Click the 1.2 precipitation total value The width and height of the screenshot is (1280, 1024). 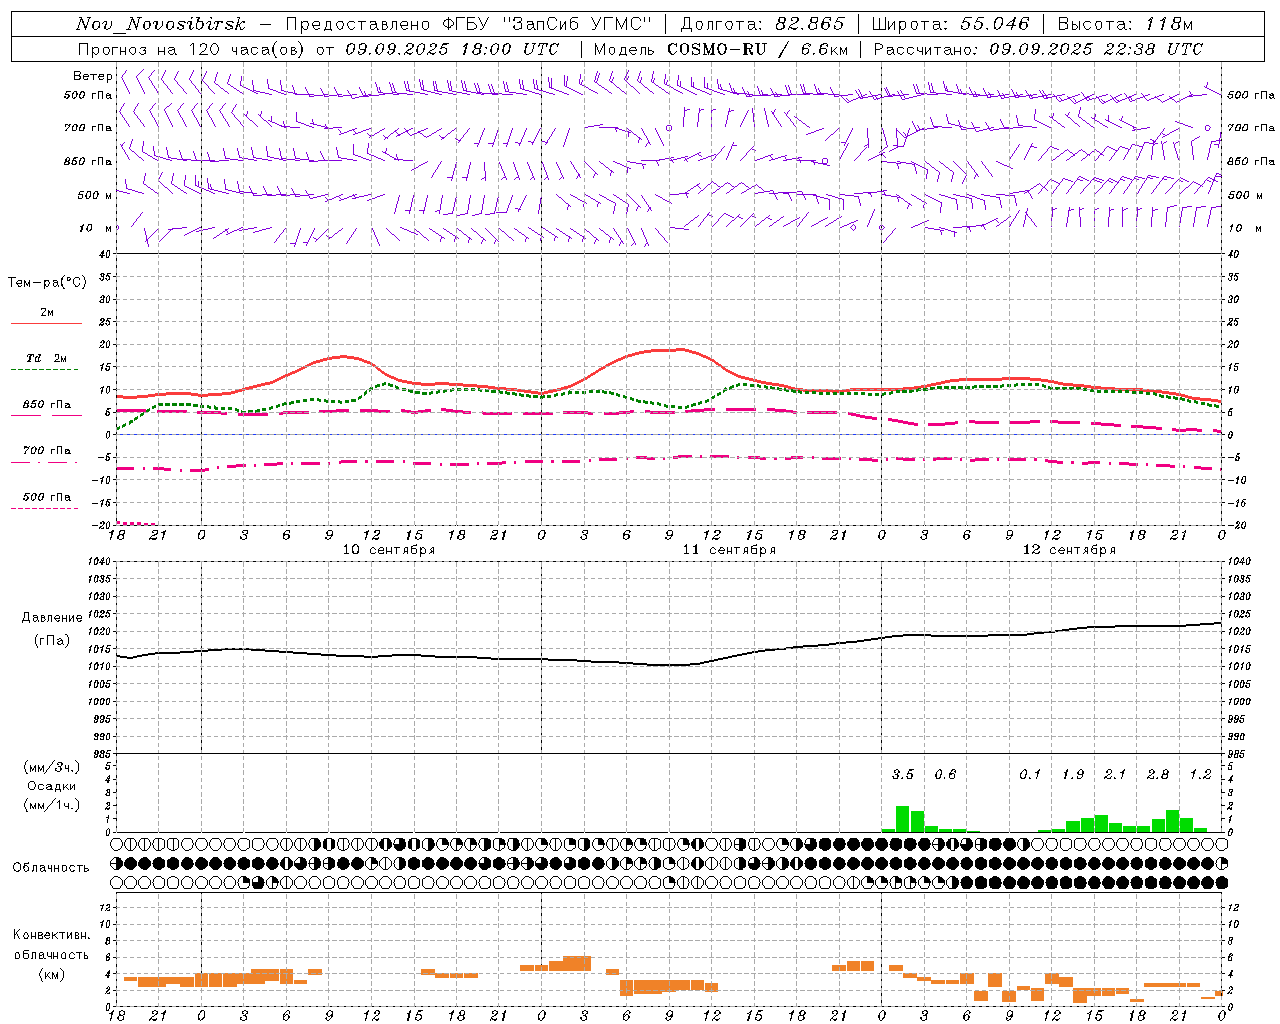coord(1200,774)
